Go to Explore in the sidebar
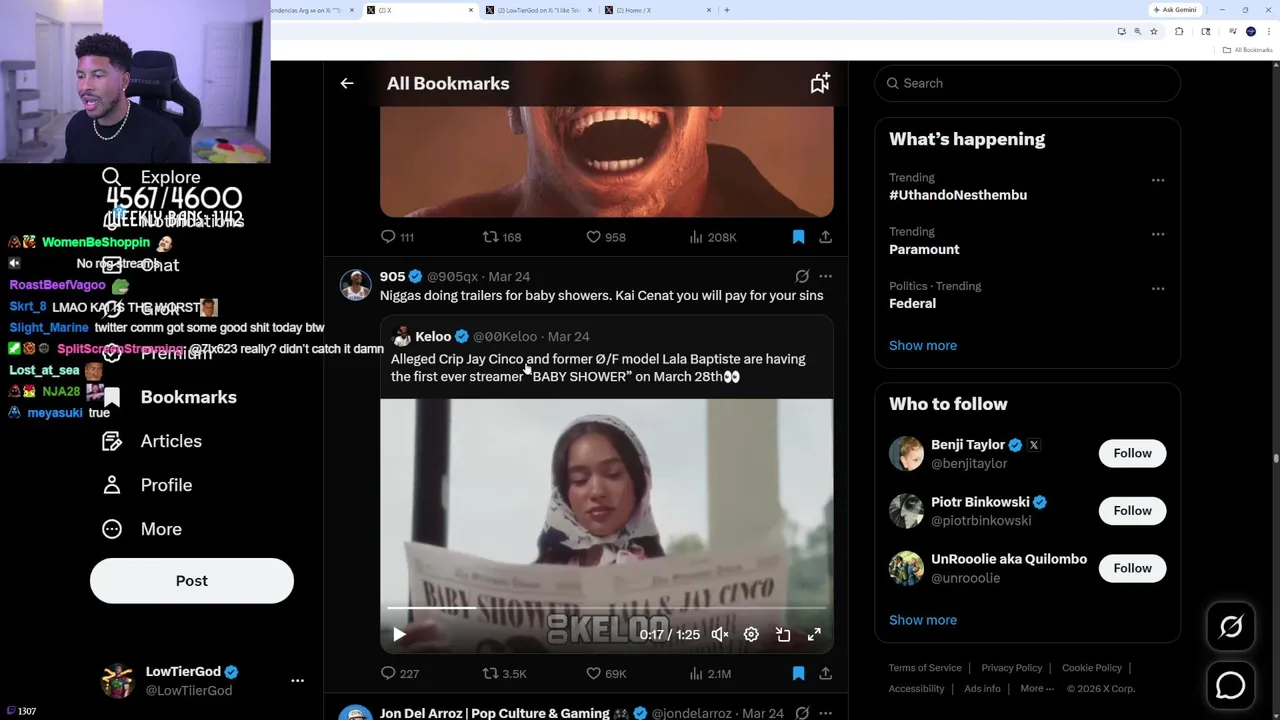This screenshot has width=1280, height=720. tap(151, 177)
